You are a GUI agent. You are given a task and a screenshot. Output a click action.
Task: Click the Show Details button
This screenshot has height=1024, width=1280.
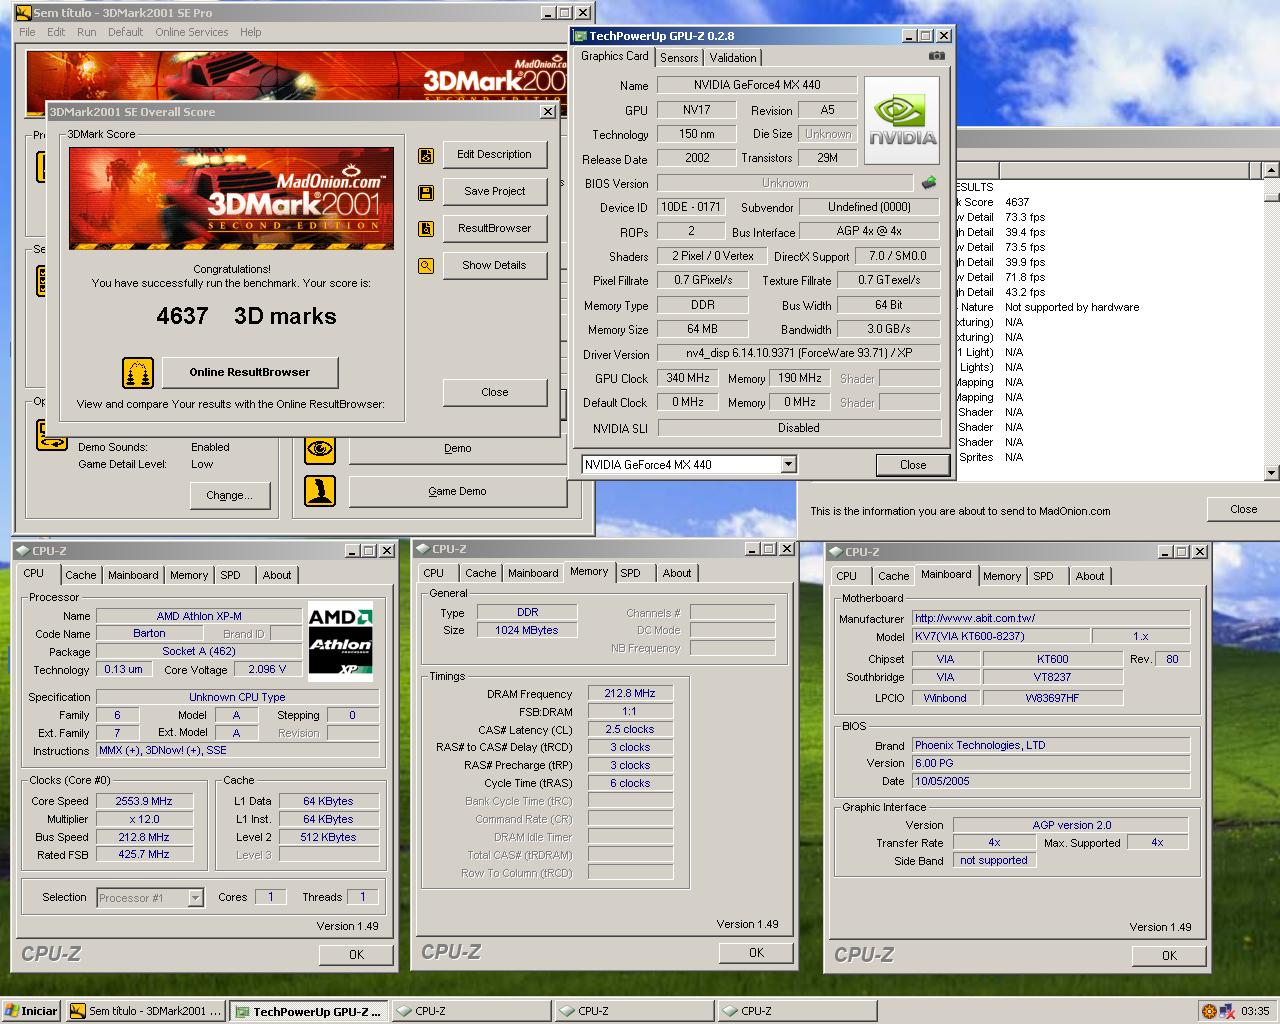click(x=494, y=265)
